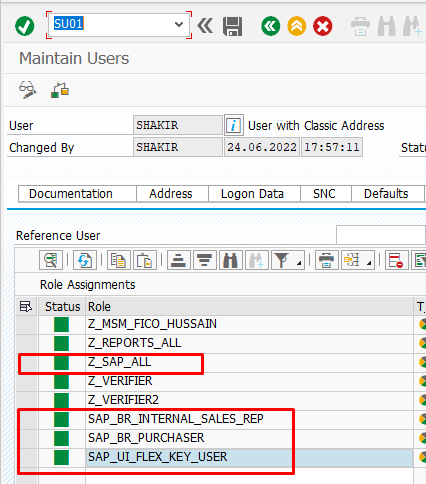Viewport: 426px width, 484px height.
Task: Click the Status column header
Action: pos(62,306)
